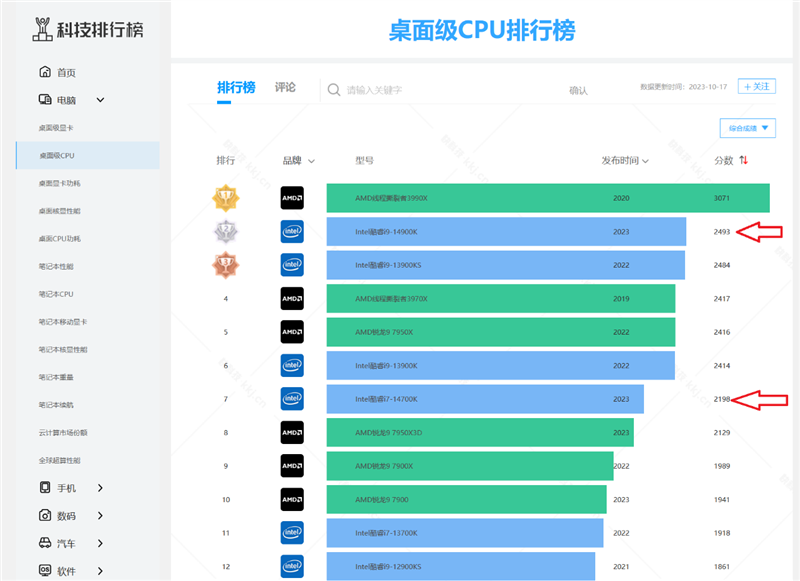The height and width of the screenshot is (581, 800).
Task: Expand the 手机 sidebar section chevron
Action: click(100, 488)
